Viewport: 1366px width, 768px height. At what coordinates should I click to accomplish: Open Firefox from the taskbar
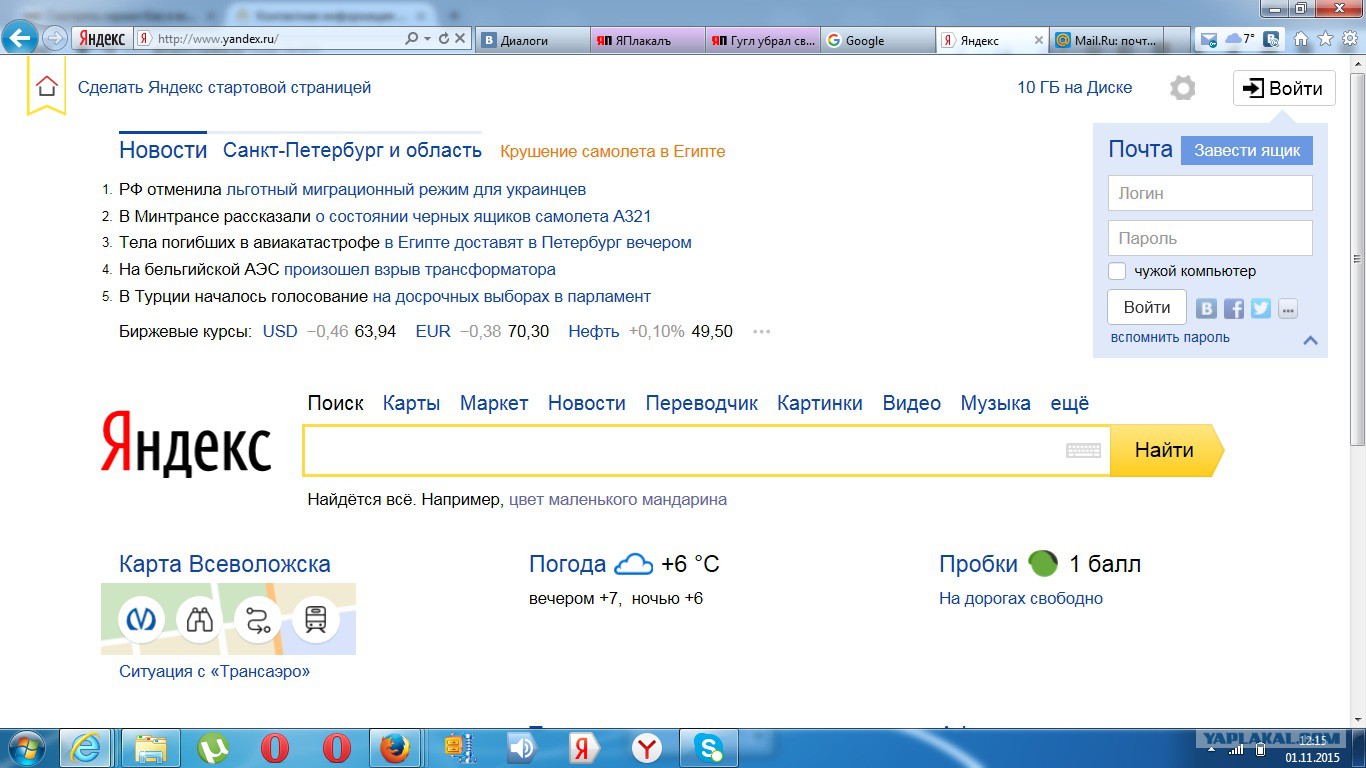coord(395,748)
